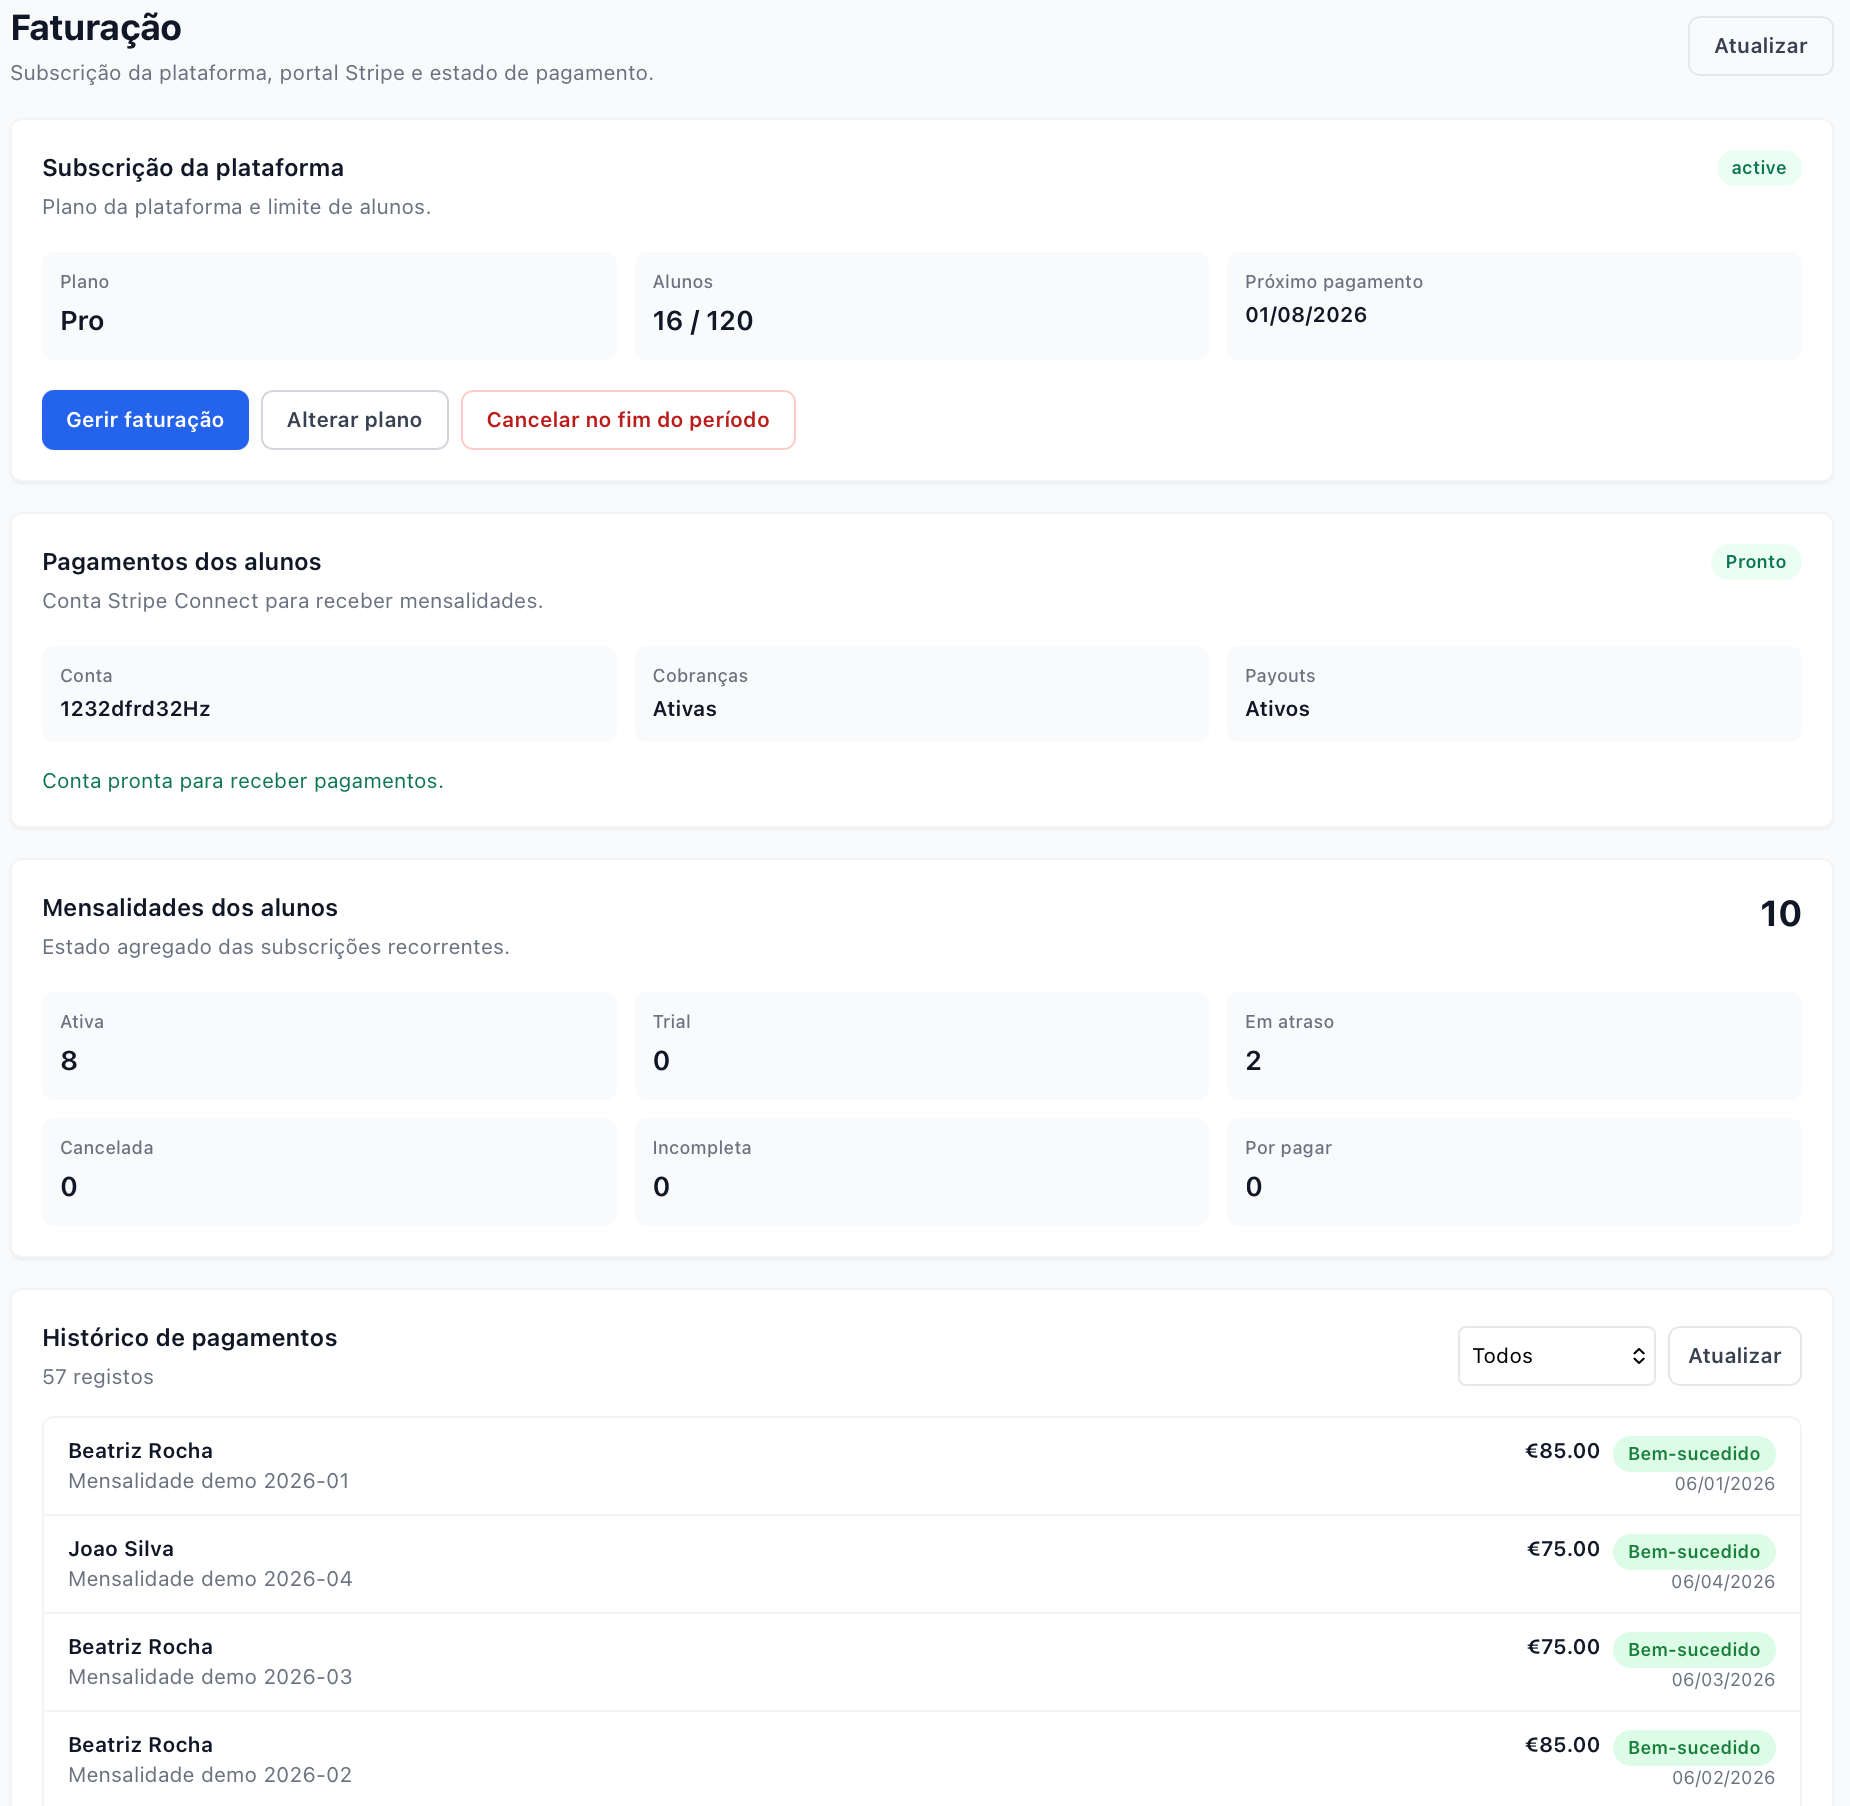Viewport: 1850px width, 1806px height.
Task: Click the 57 registos label
Action: [98, 1377]
